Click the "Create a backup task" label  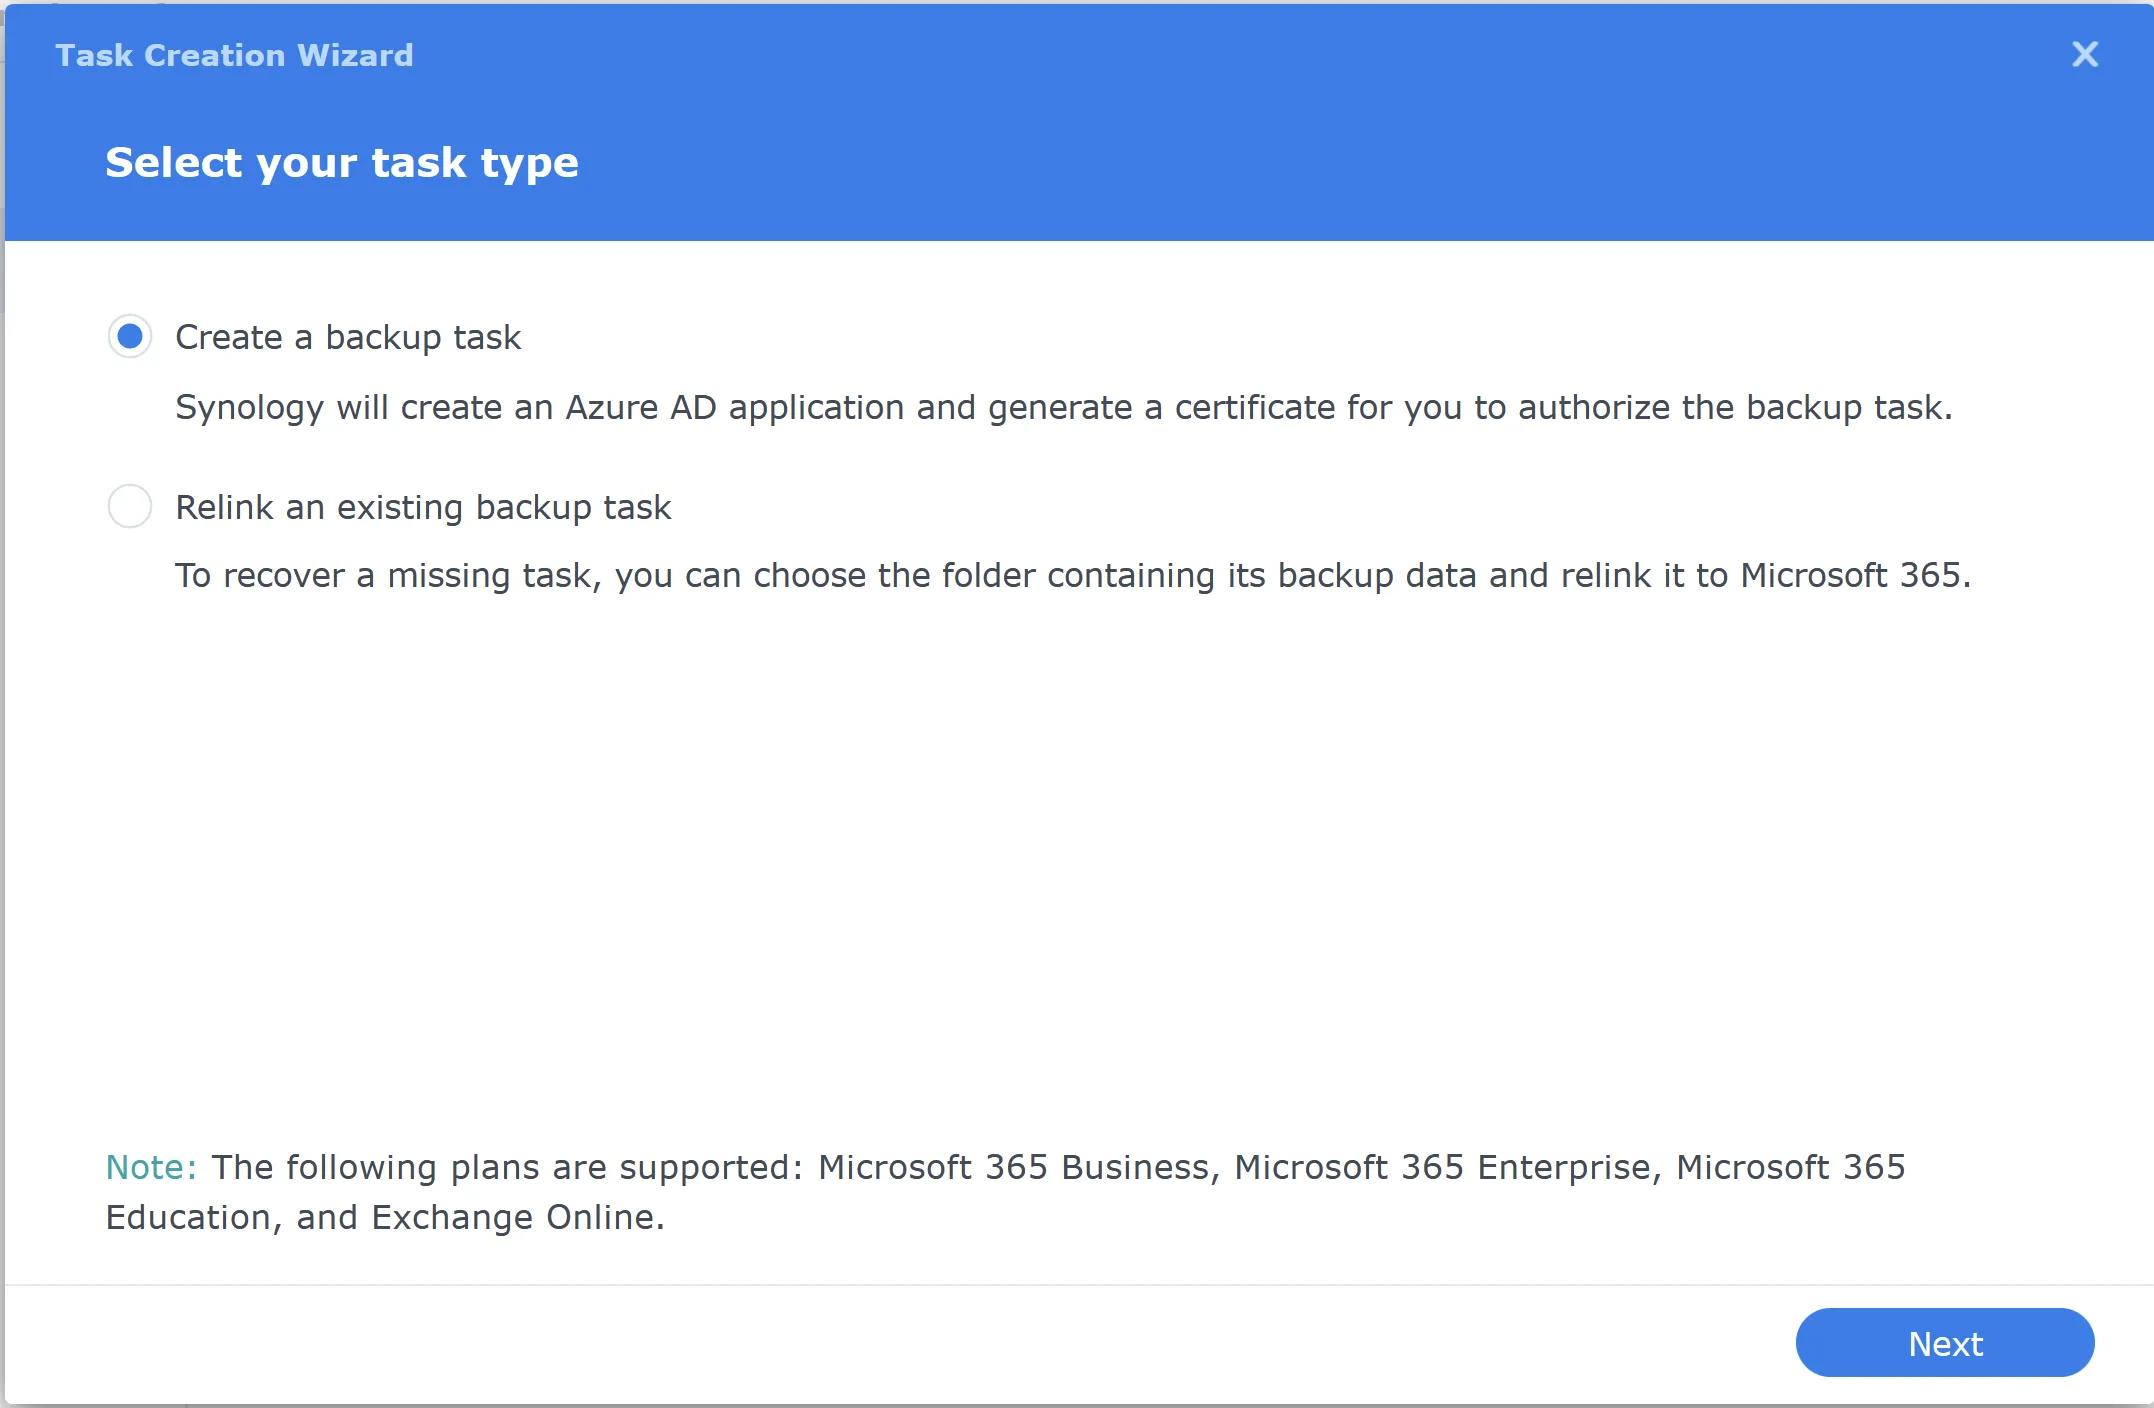pyautogui.click(x=348, y=338)
